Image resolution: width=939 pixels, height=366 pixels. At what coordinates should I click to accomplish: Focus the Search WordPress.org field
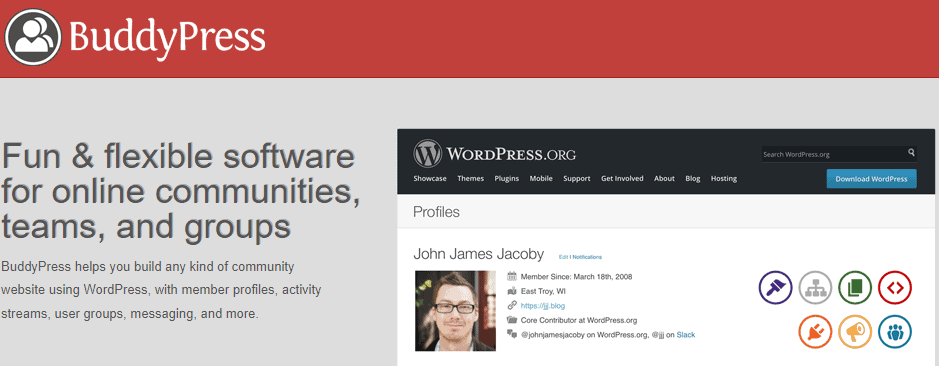[839, 154]
